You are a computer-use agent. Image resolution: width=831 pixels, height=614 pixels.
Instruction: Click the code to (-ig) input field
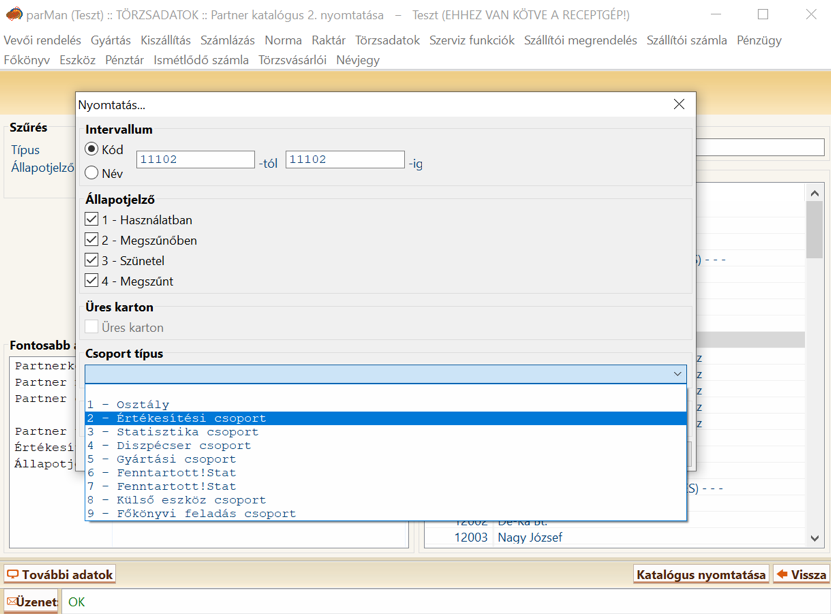[x=344, y=159]
